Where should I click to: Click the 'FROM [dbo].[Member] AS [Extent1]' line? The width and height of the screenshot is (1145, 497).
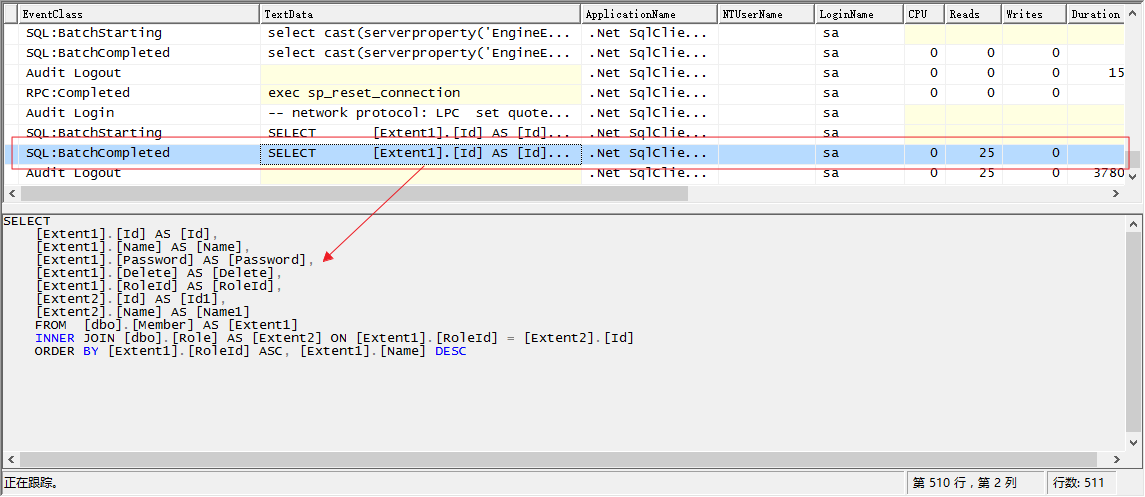[x=166, y=325]
